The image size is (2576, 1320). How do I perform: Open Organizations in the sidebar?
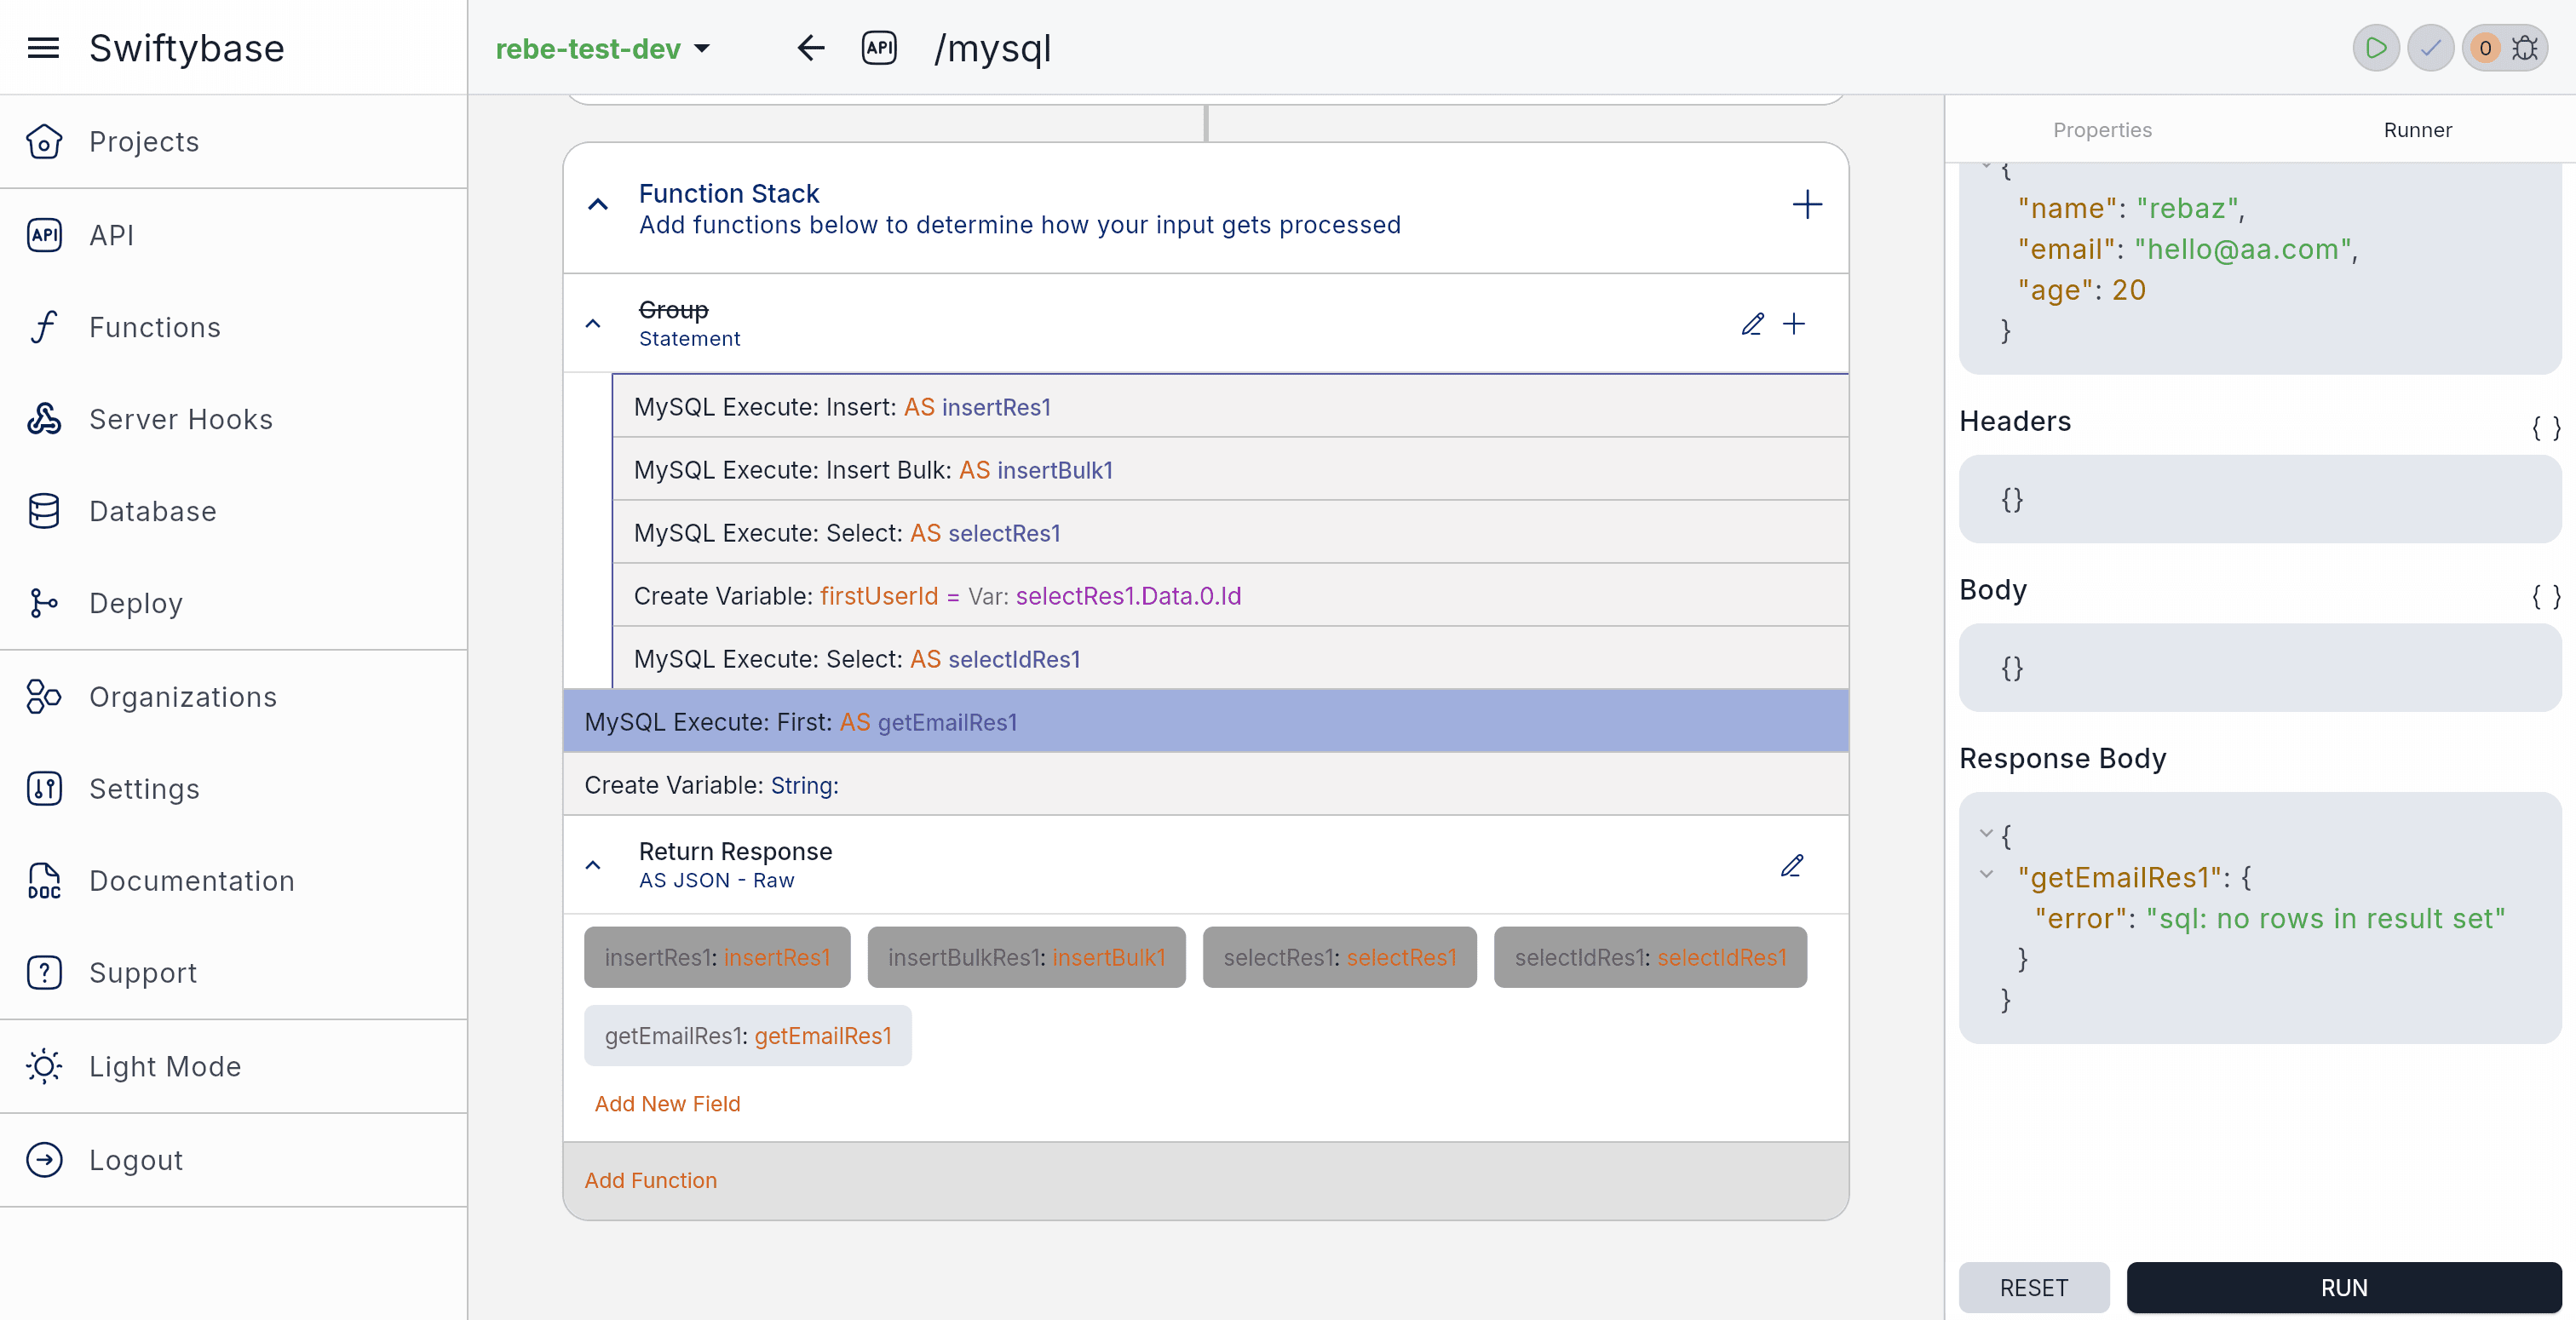tap(233, 697)
